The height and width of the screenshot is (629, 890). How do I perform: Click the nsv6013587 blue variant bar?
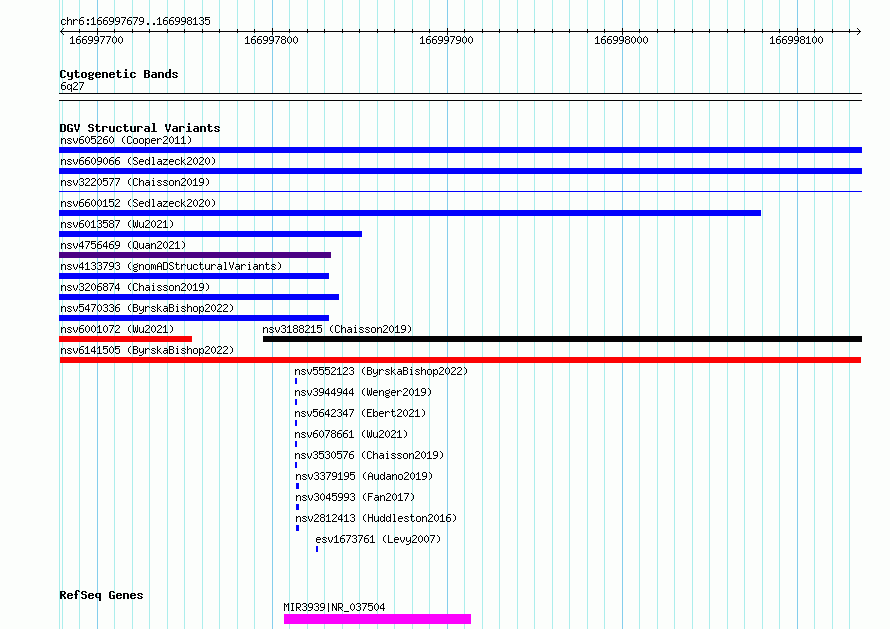(x=211, y=234)
